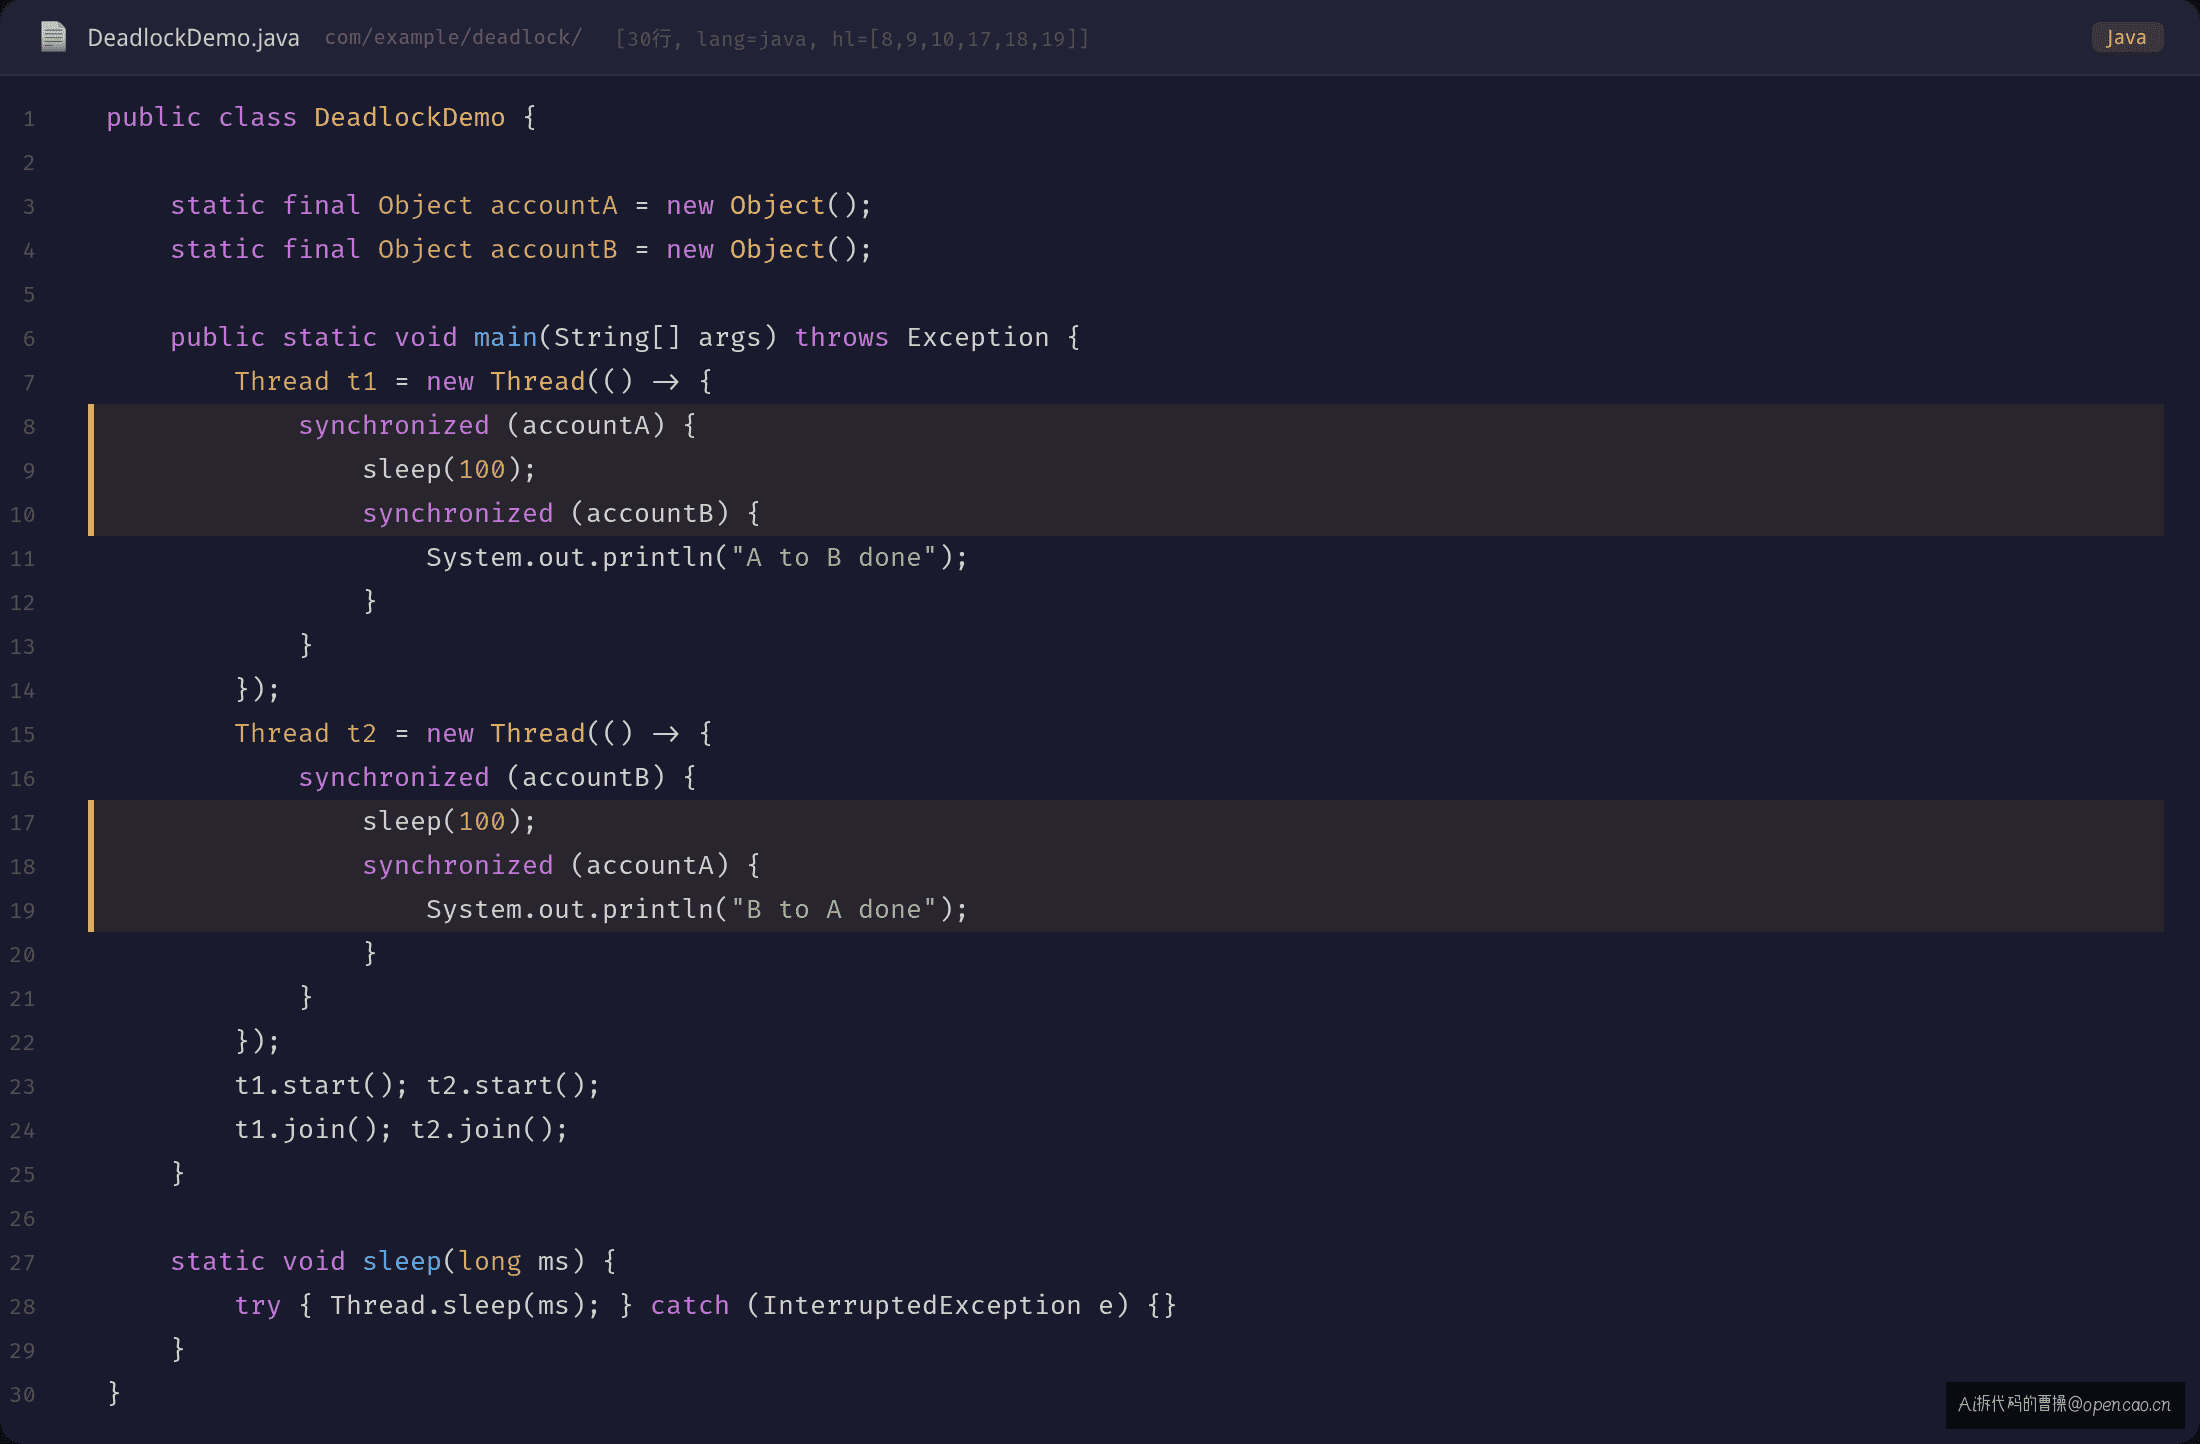
Task: Click InterruptedException on line 28
Action: click(922, 1305)
